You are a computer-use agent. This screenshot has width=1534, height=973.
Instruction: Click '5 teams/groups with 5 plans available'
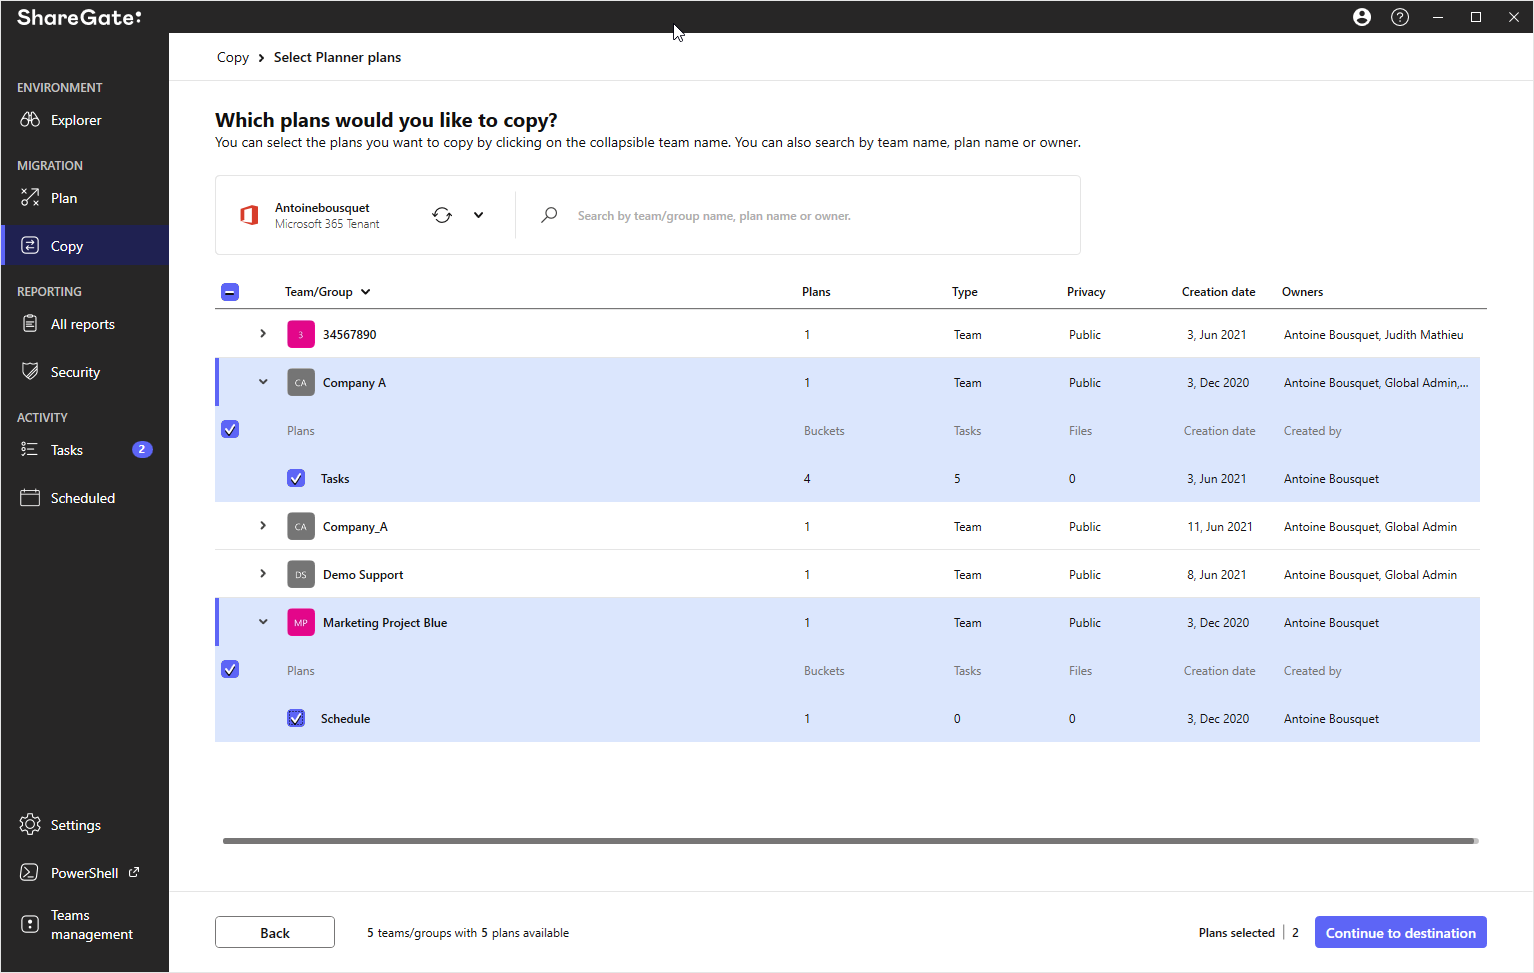point(468,933)
